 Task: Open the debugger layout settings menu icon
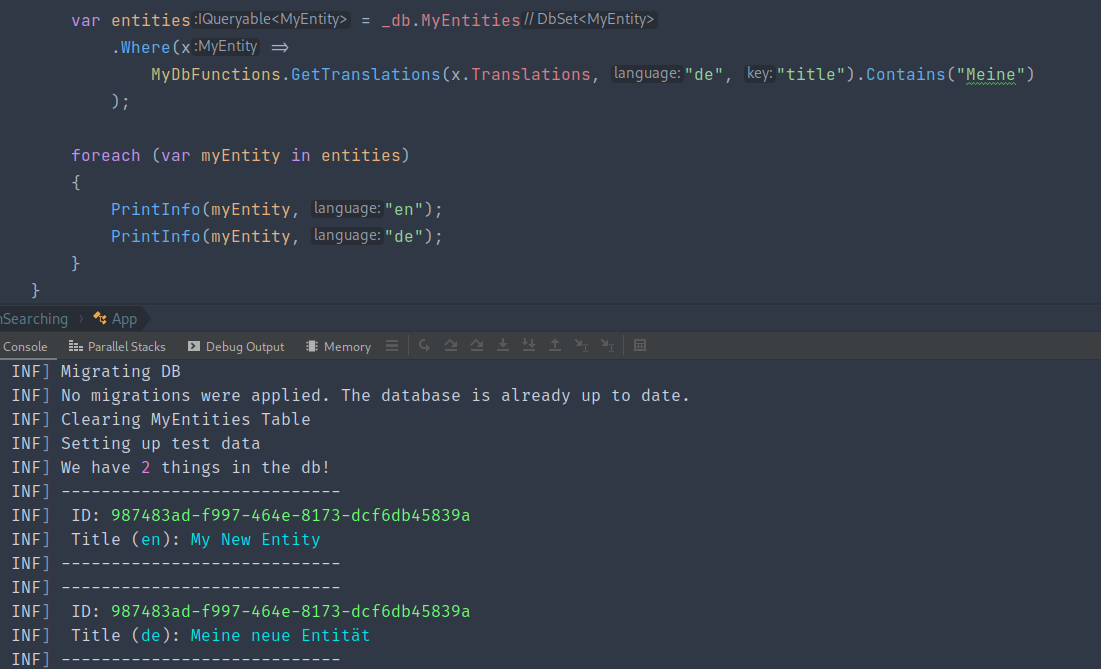click(392, 346)
